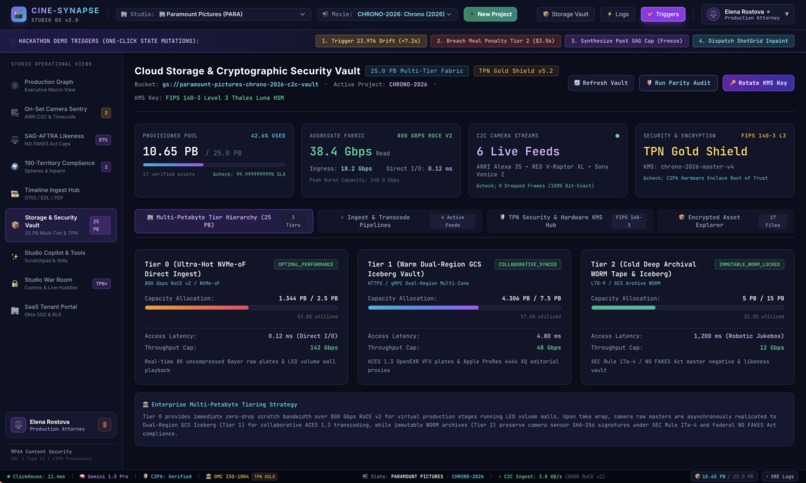The width and height of the screenshot is (806, 483).
Task: Open Storage Vault in top bar
Action: (x=565, y=14)
